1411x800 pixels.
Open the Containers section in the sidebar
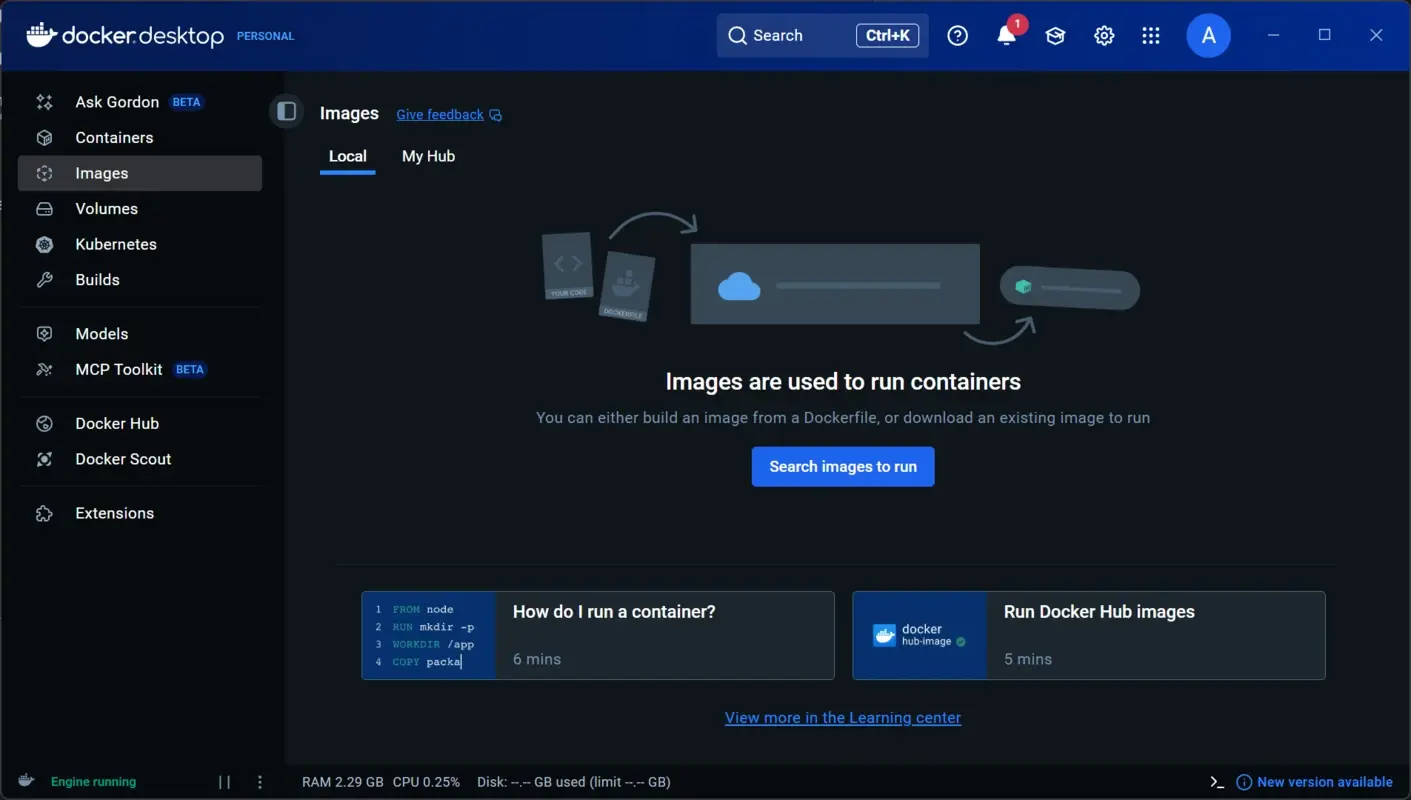tap(113, 137)
